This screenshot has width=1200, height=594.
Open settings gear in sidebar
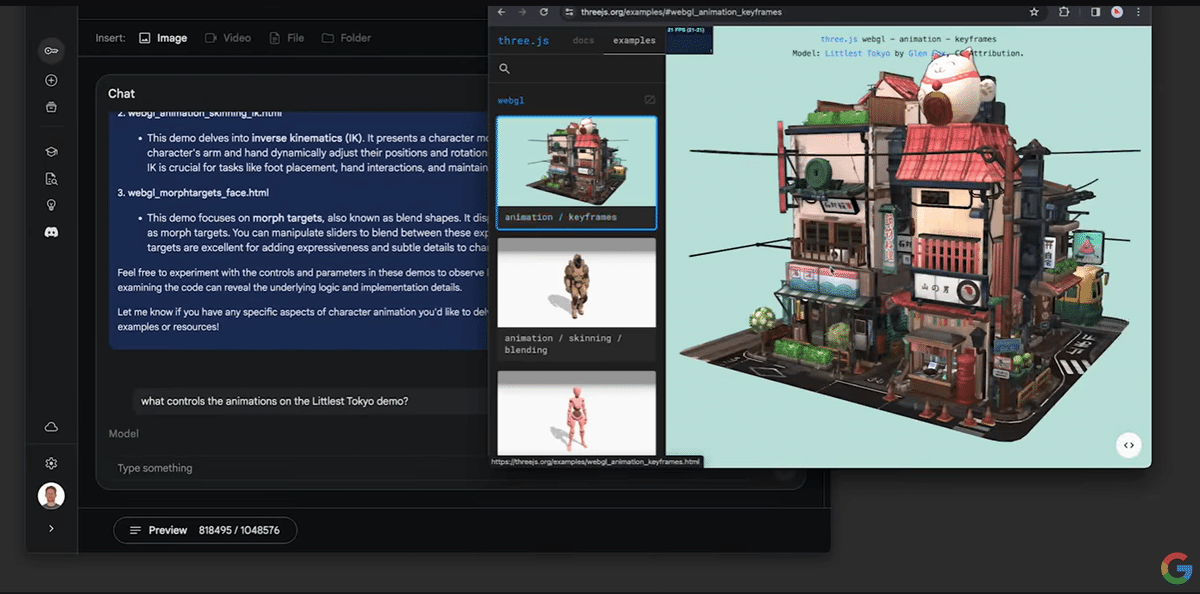tap(51, 463)
